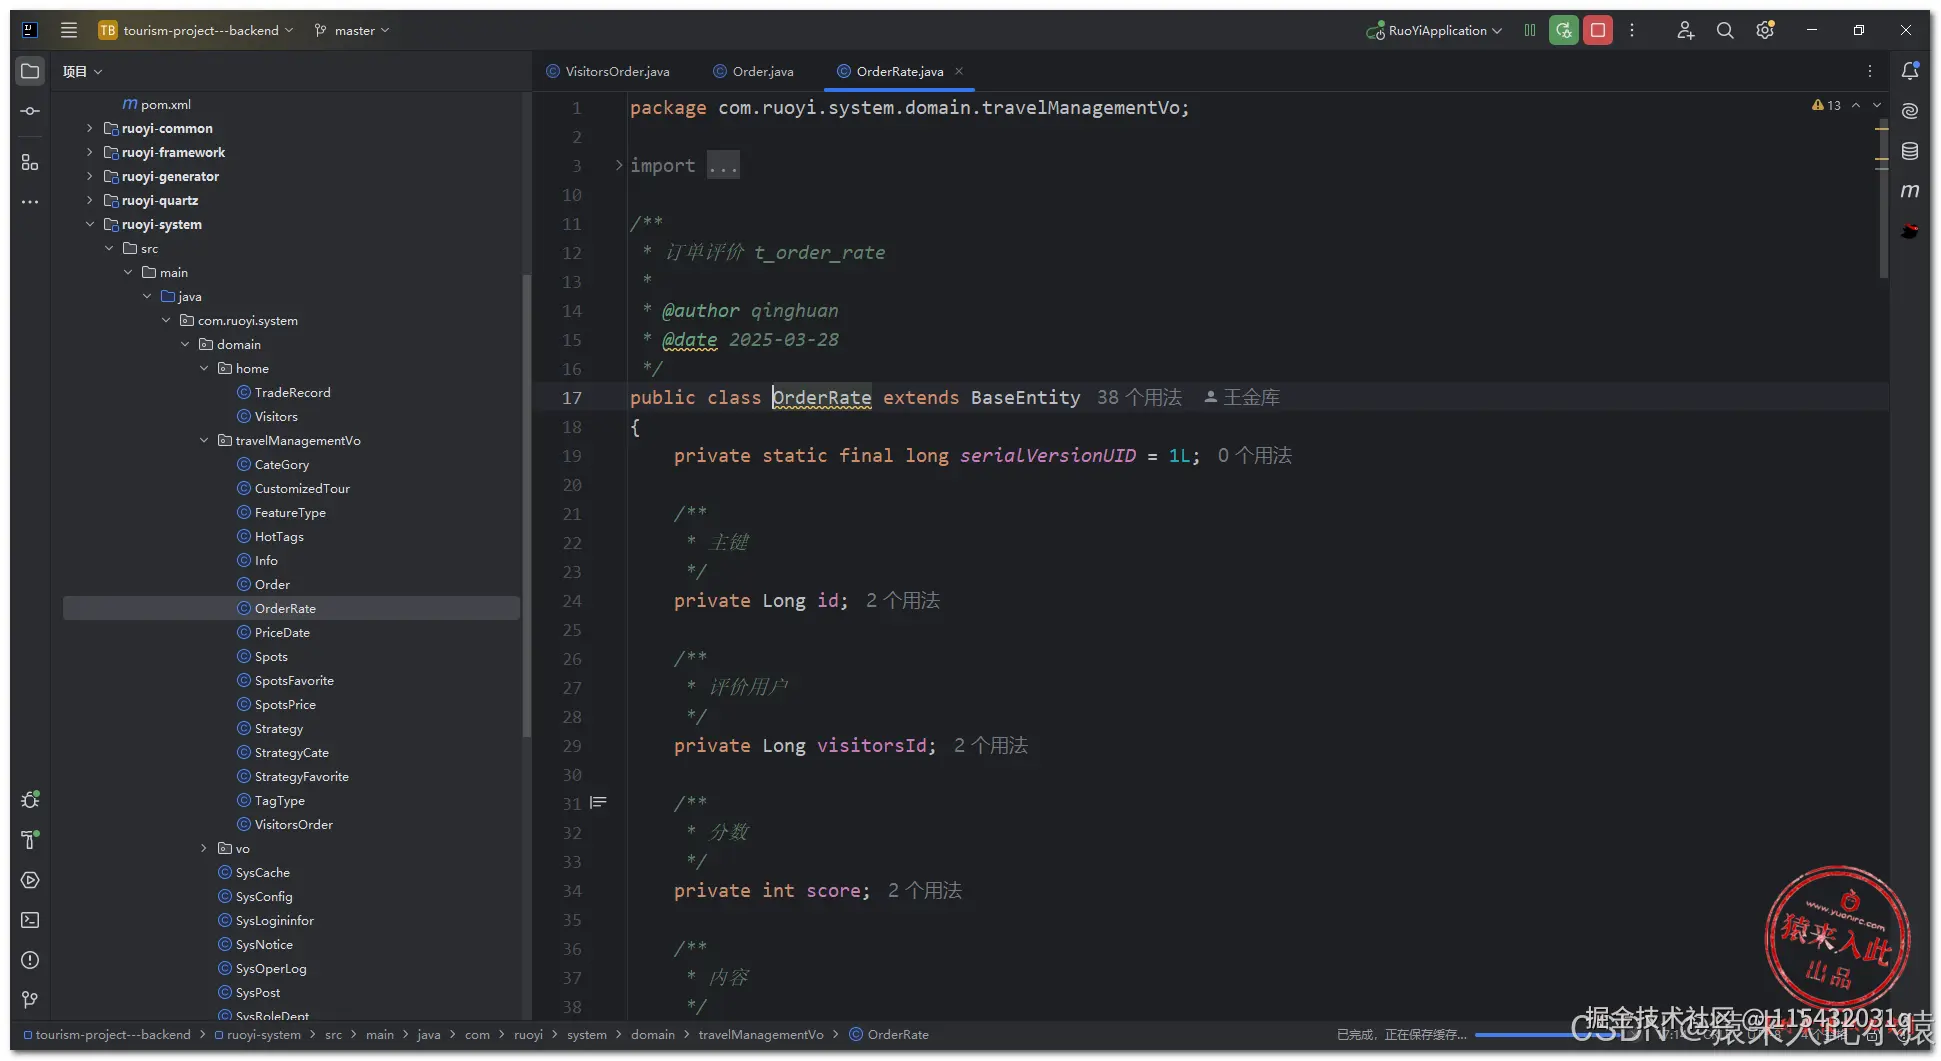
Task: Open the Database tool window
Action: point(1910,151)
